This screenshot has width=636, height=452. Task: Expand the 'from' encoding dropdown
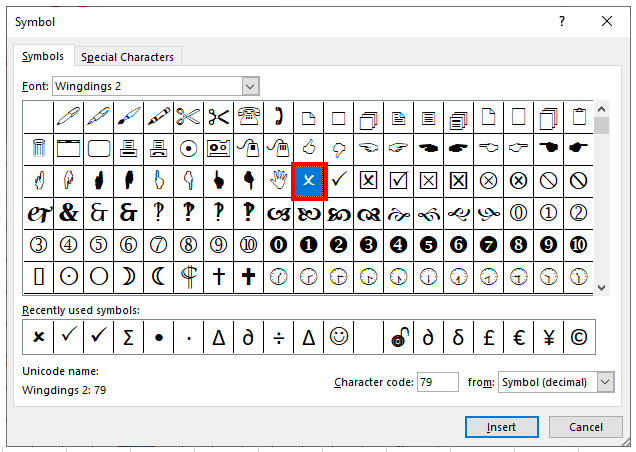point(605,382)
